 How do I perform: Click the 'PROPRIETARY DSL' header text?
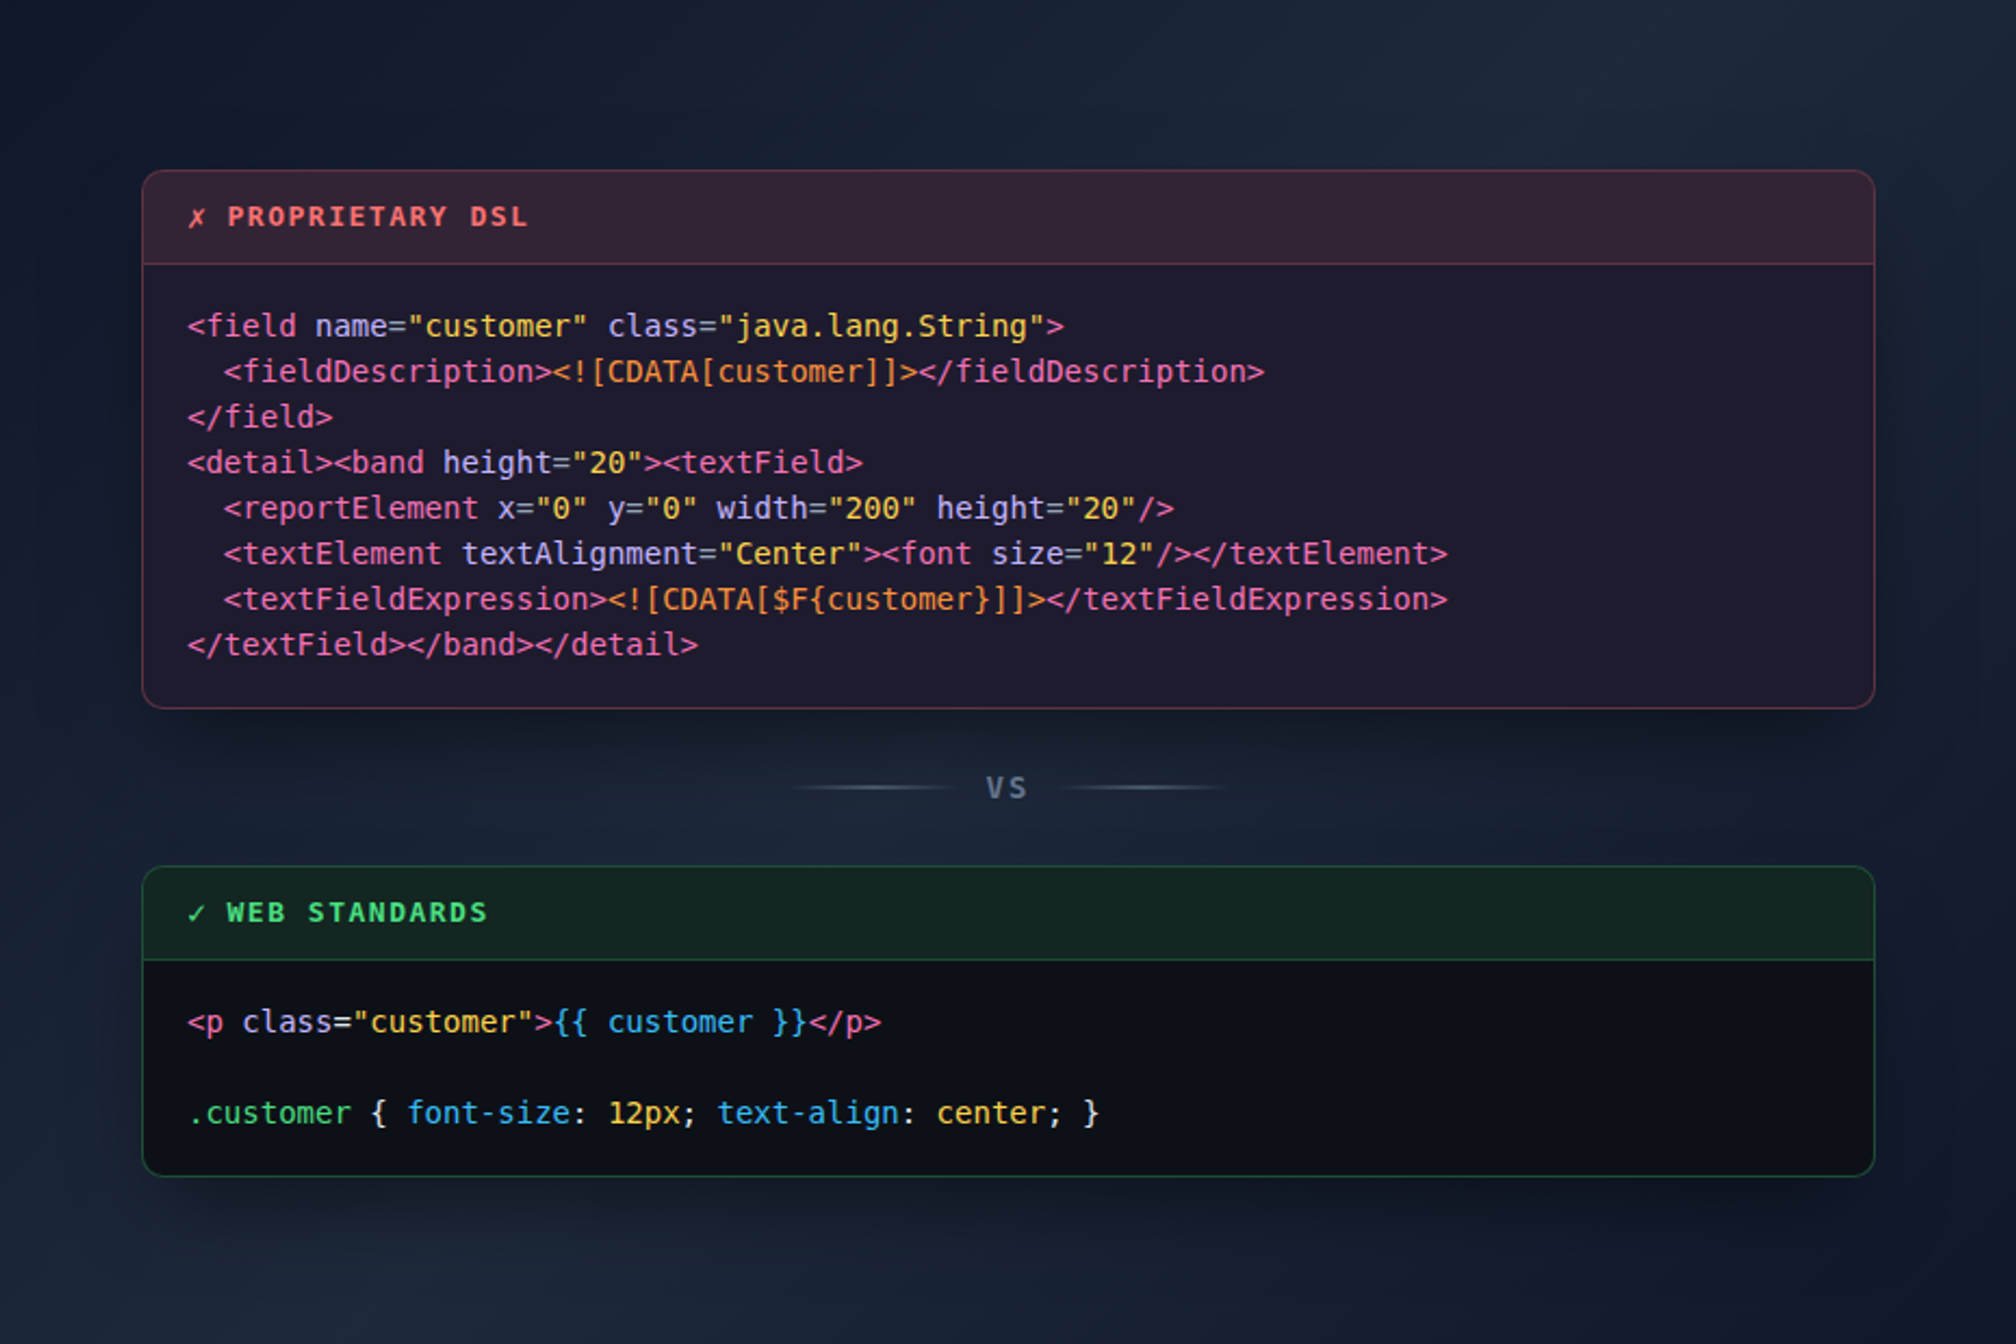[377, 217]
